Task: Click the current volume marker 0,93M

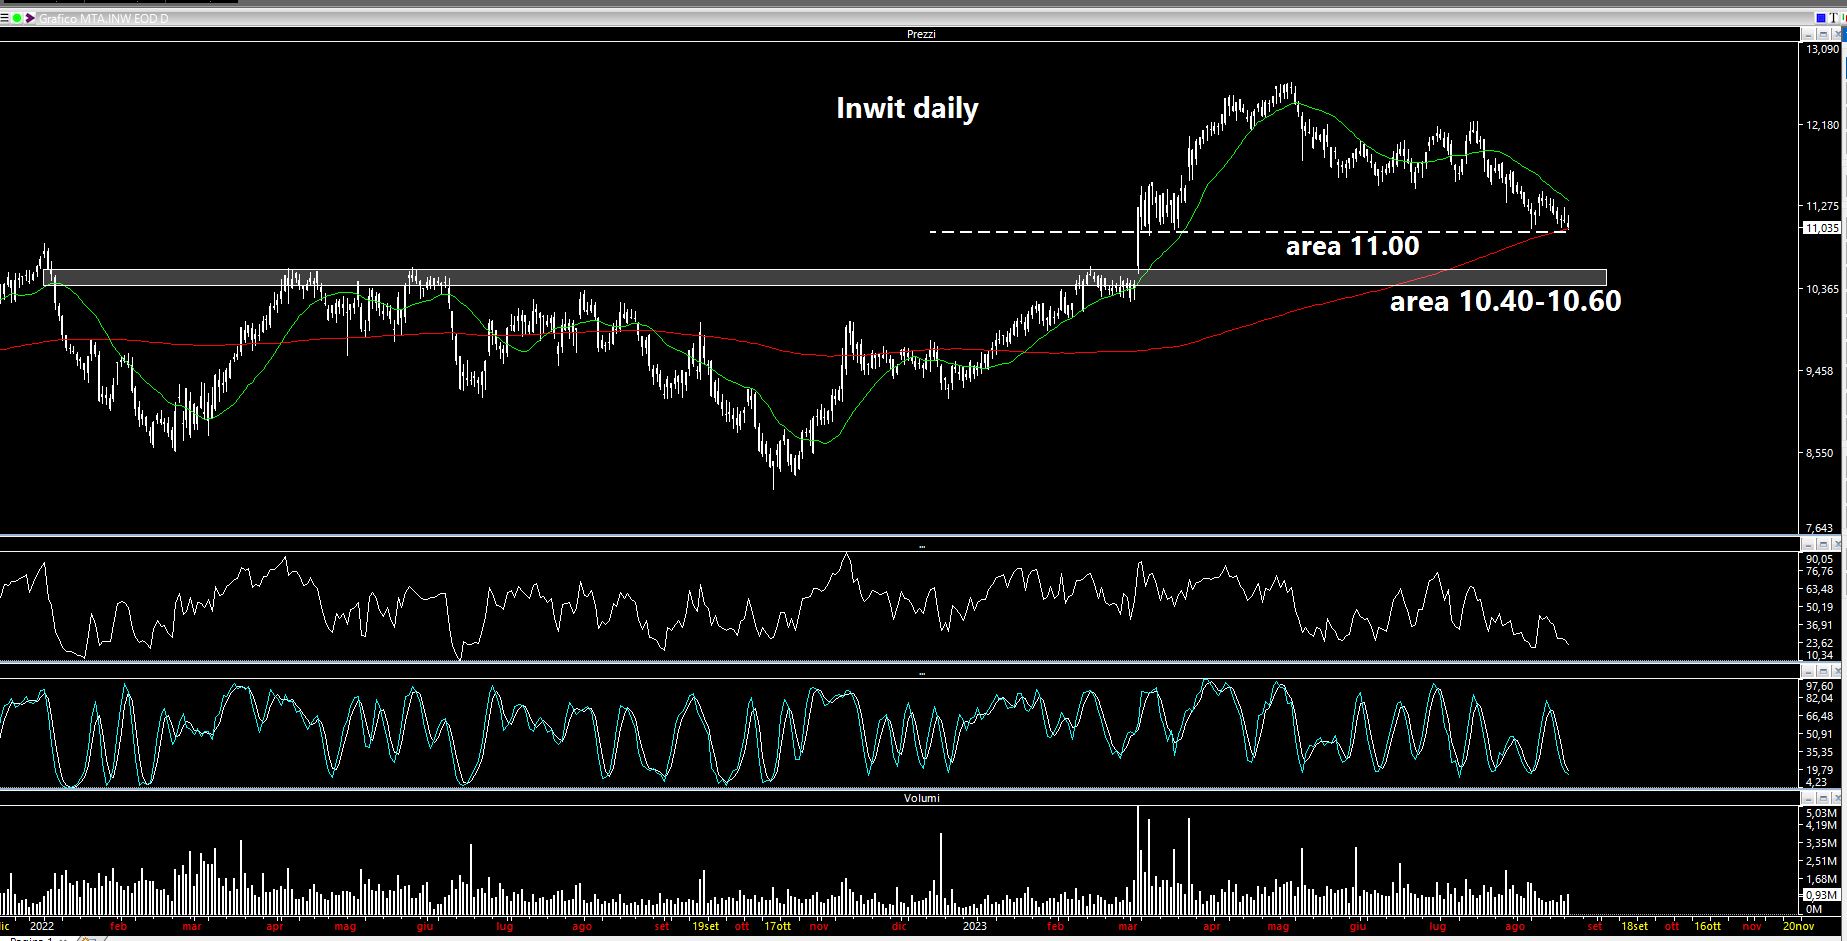Action: [x=1821, y=894]
